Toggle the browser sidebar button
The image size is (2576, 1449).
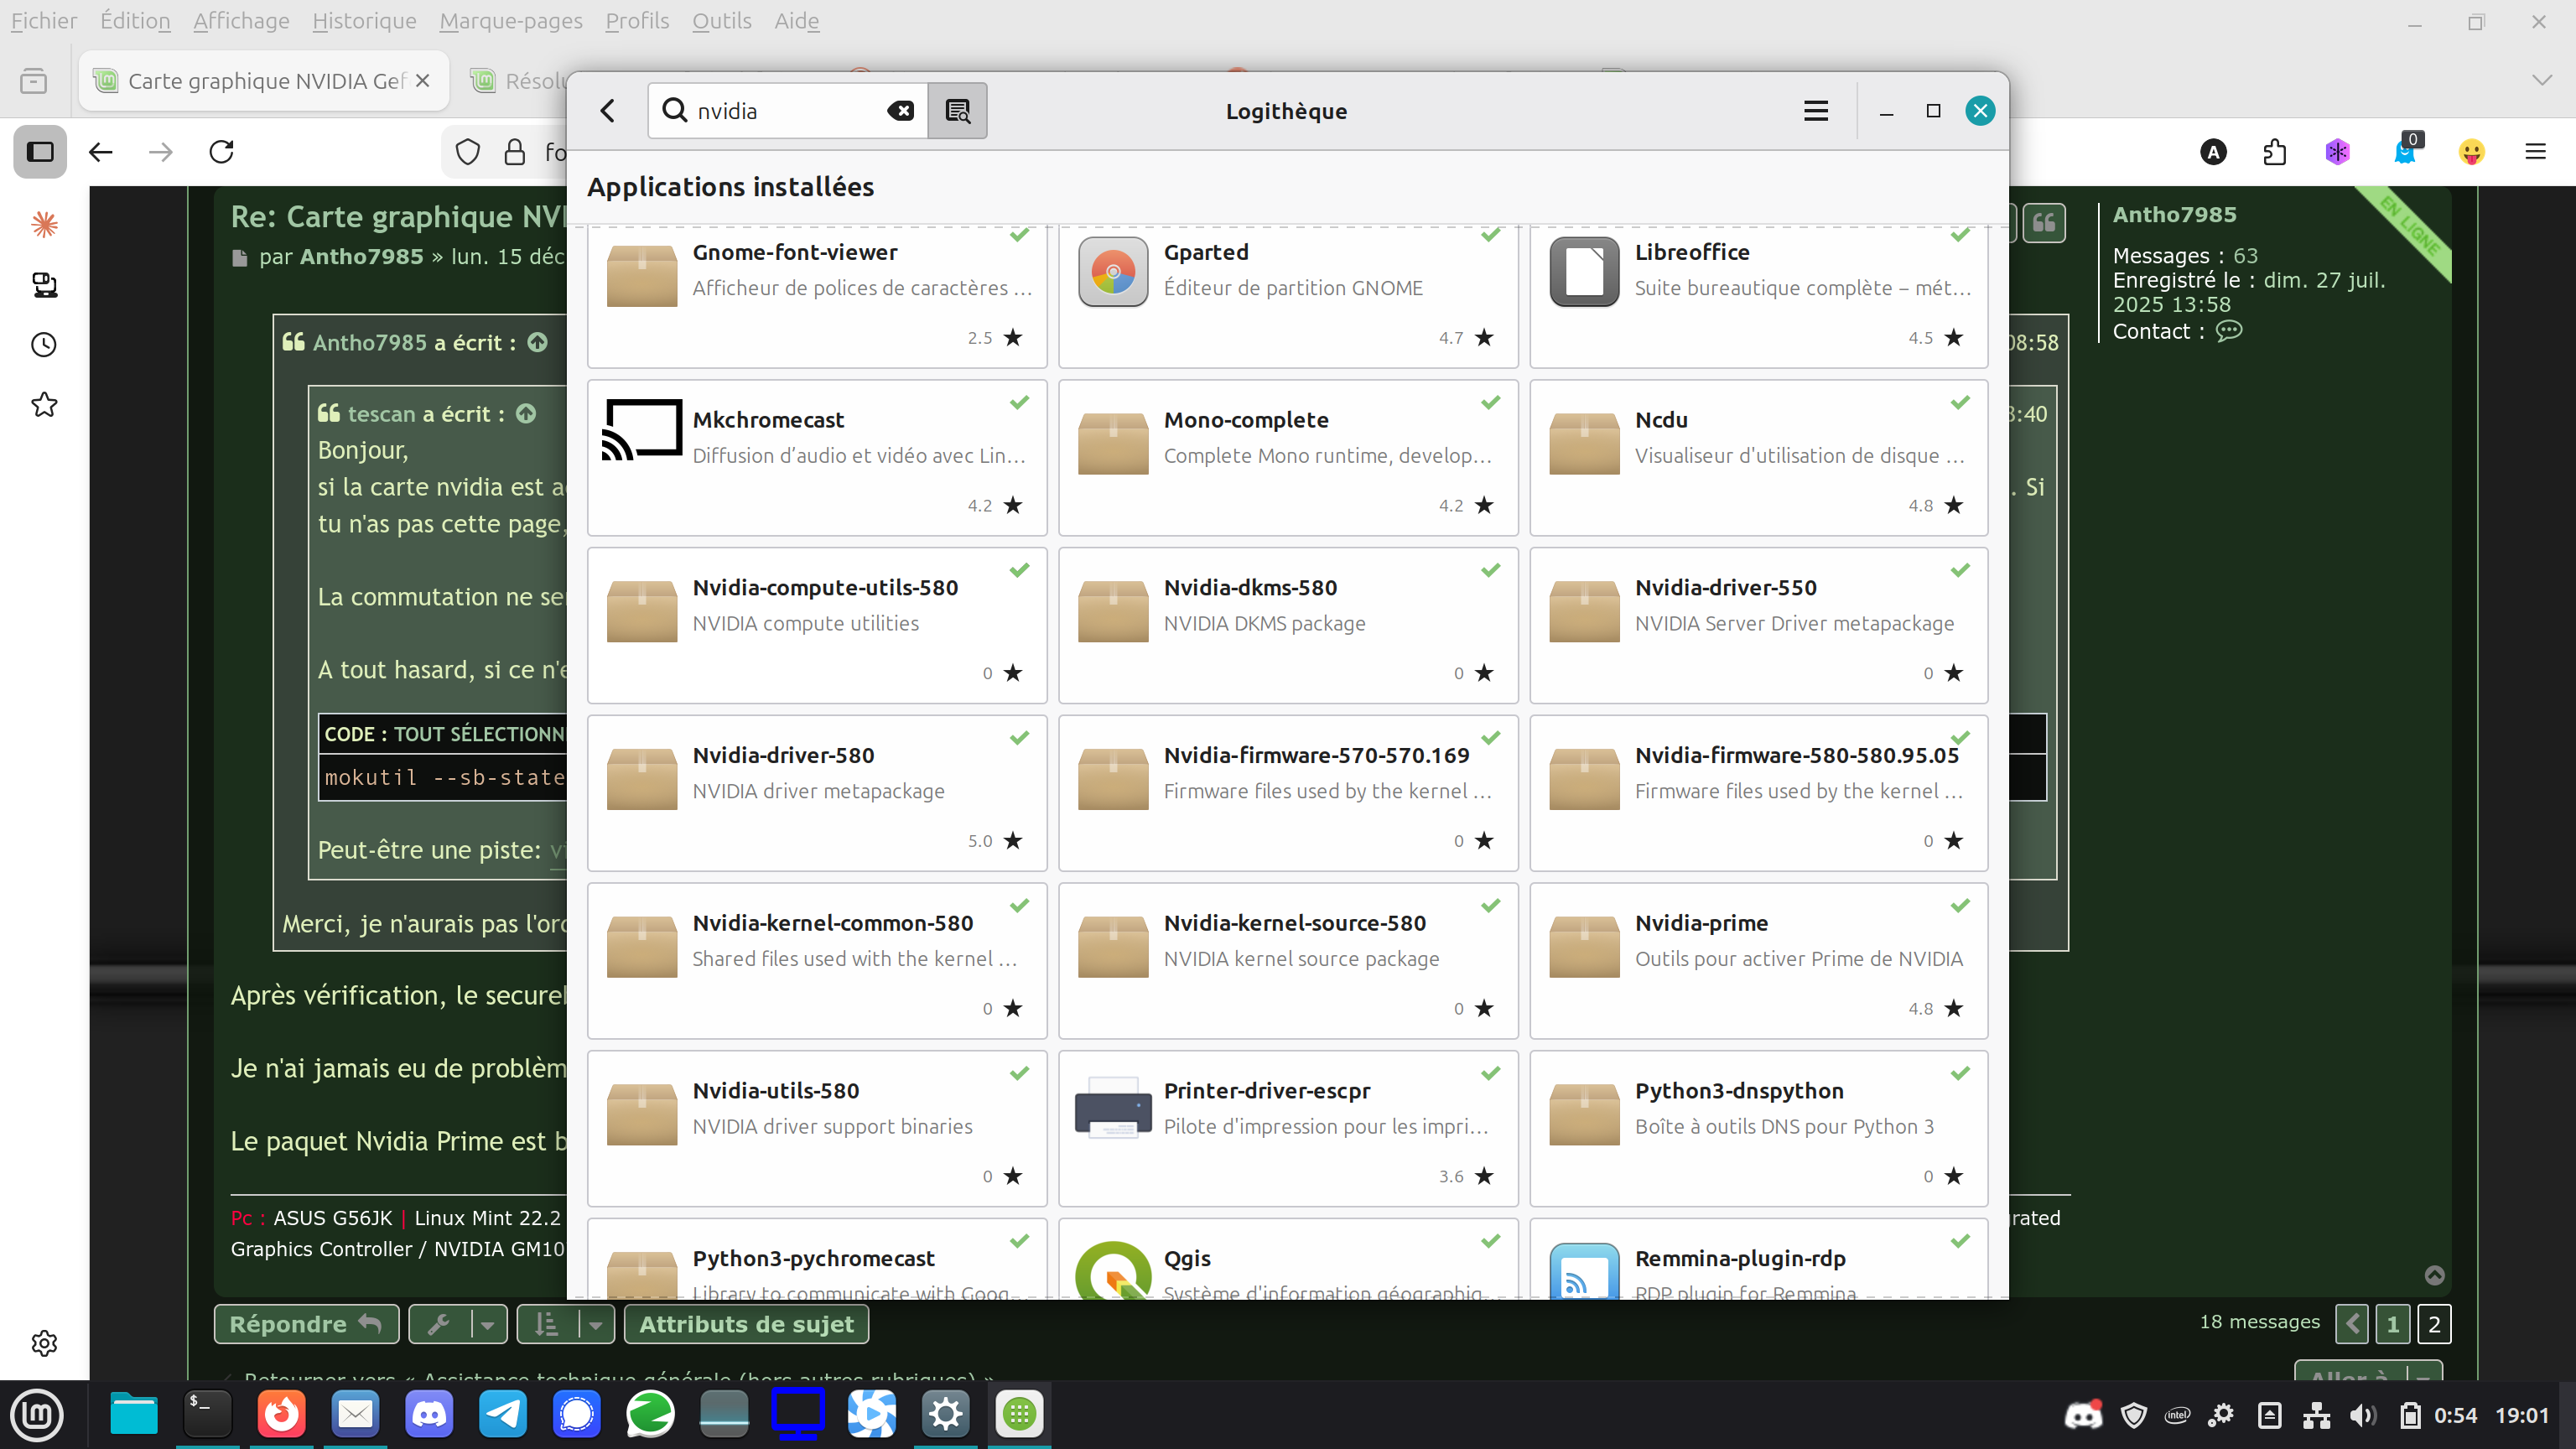pyautogui.click(x=40, y=152)
